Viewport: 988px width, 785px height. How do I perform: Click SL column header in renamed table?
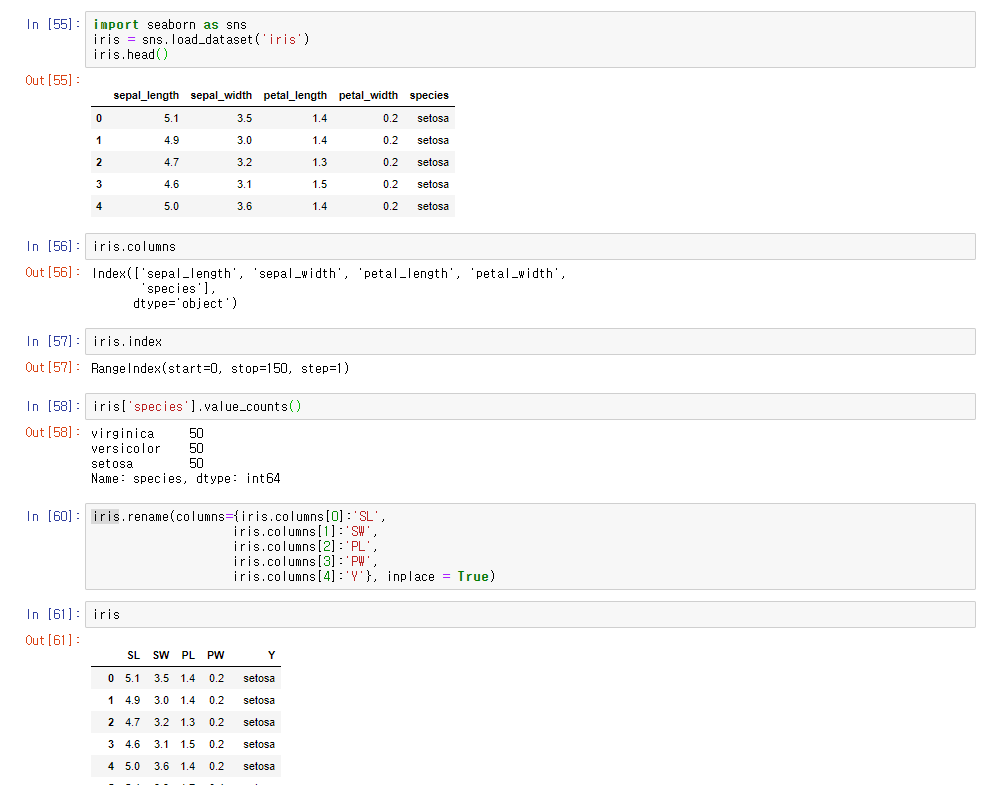click(133, 655)
